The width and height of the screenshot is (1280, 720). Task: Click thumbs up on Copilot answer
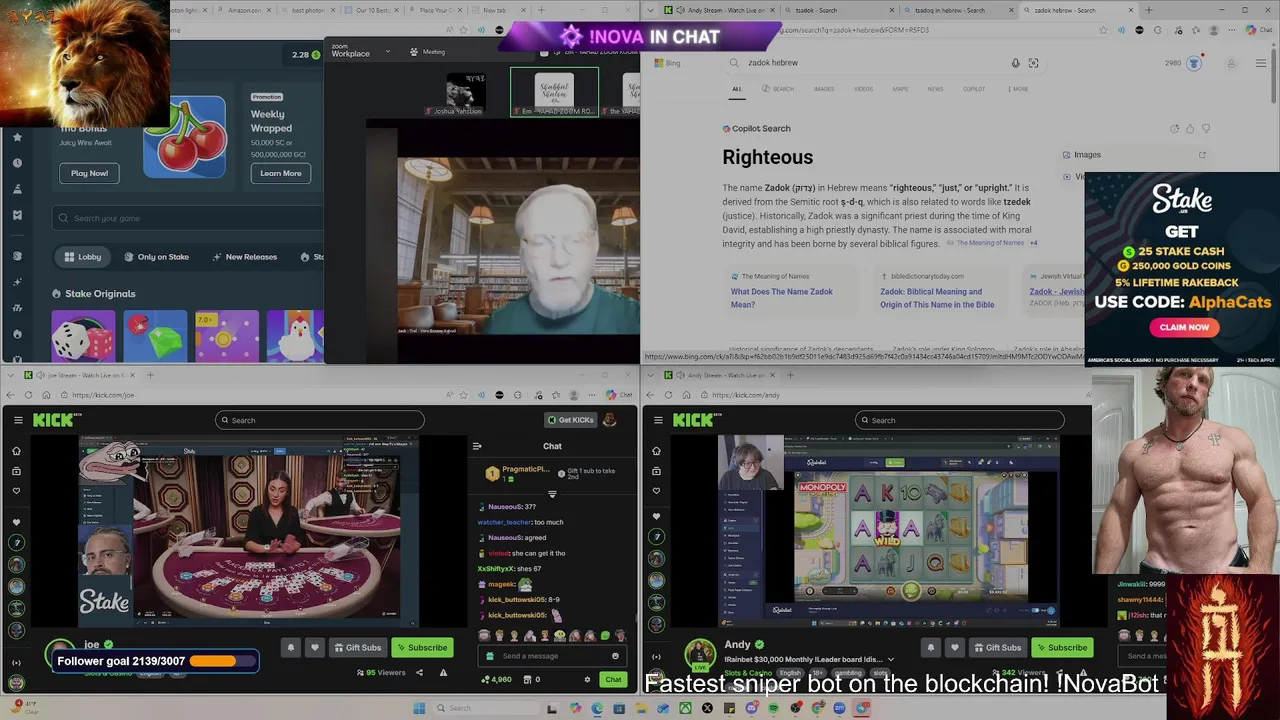(x=1190, y=128)
